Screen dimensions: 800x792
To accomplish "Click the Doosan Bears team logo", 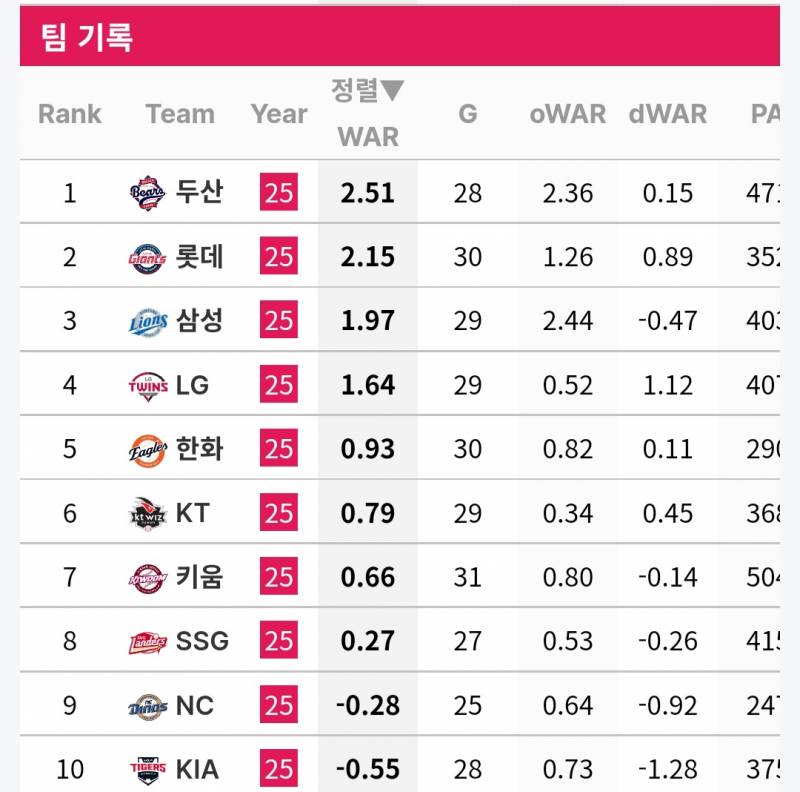I will click(x=148, y=192).
